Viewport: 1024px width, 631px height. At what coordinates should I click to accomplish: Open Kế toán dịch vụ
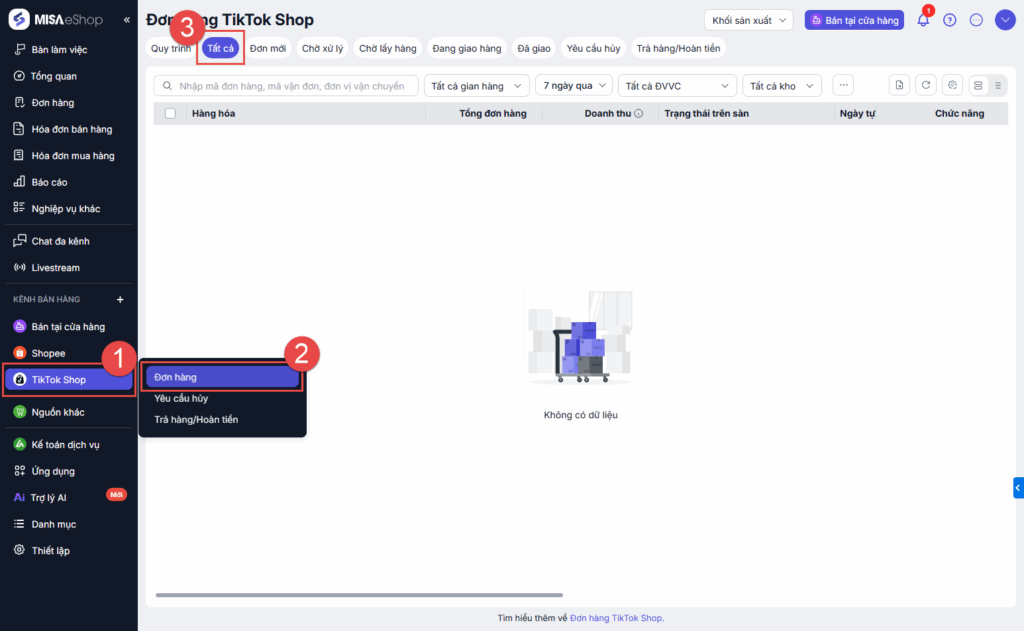(x=65, y=445)
